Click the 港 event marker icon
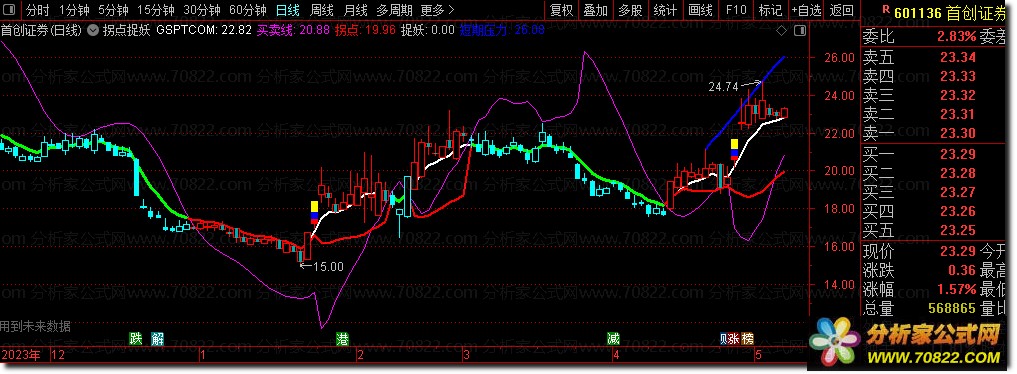This screenshot has width=1017, height=374. click(x=342, y=338)
